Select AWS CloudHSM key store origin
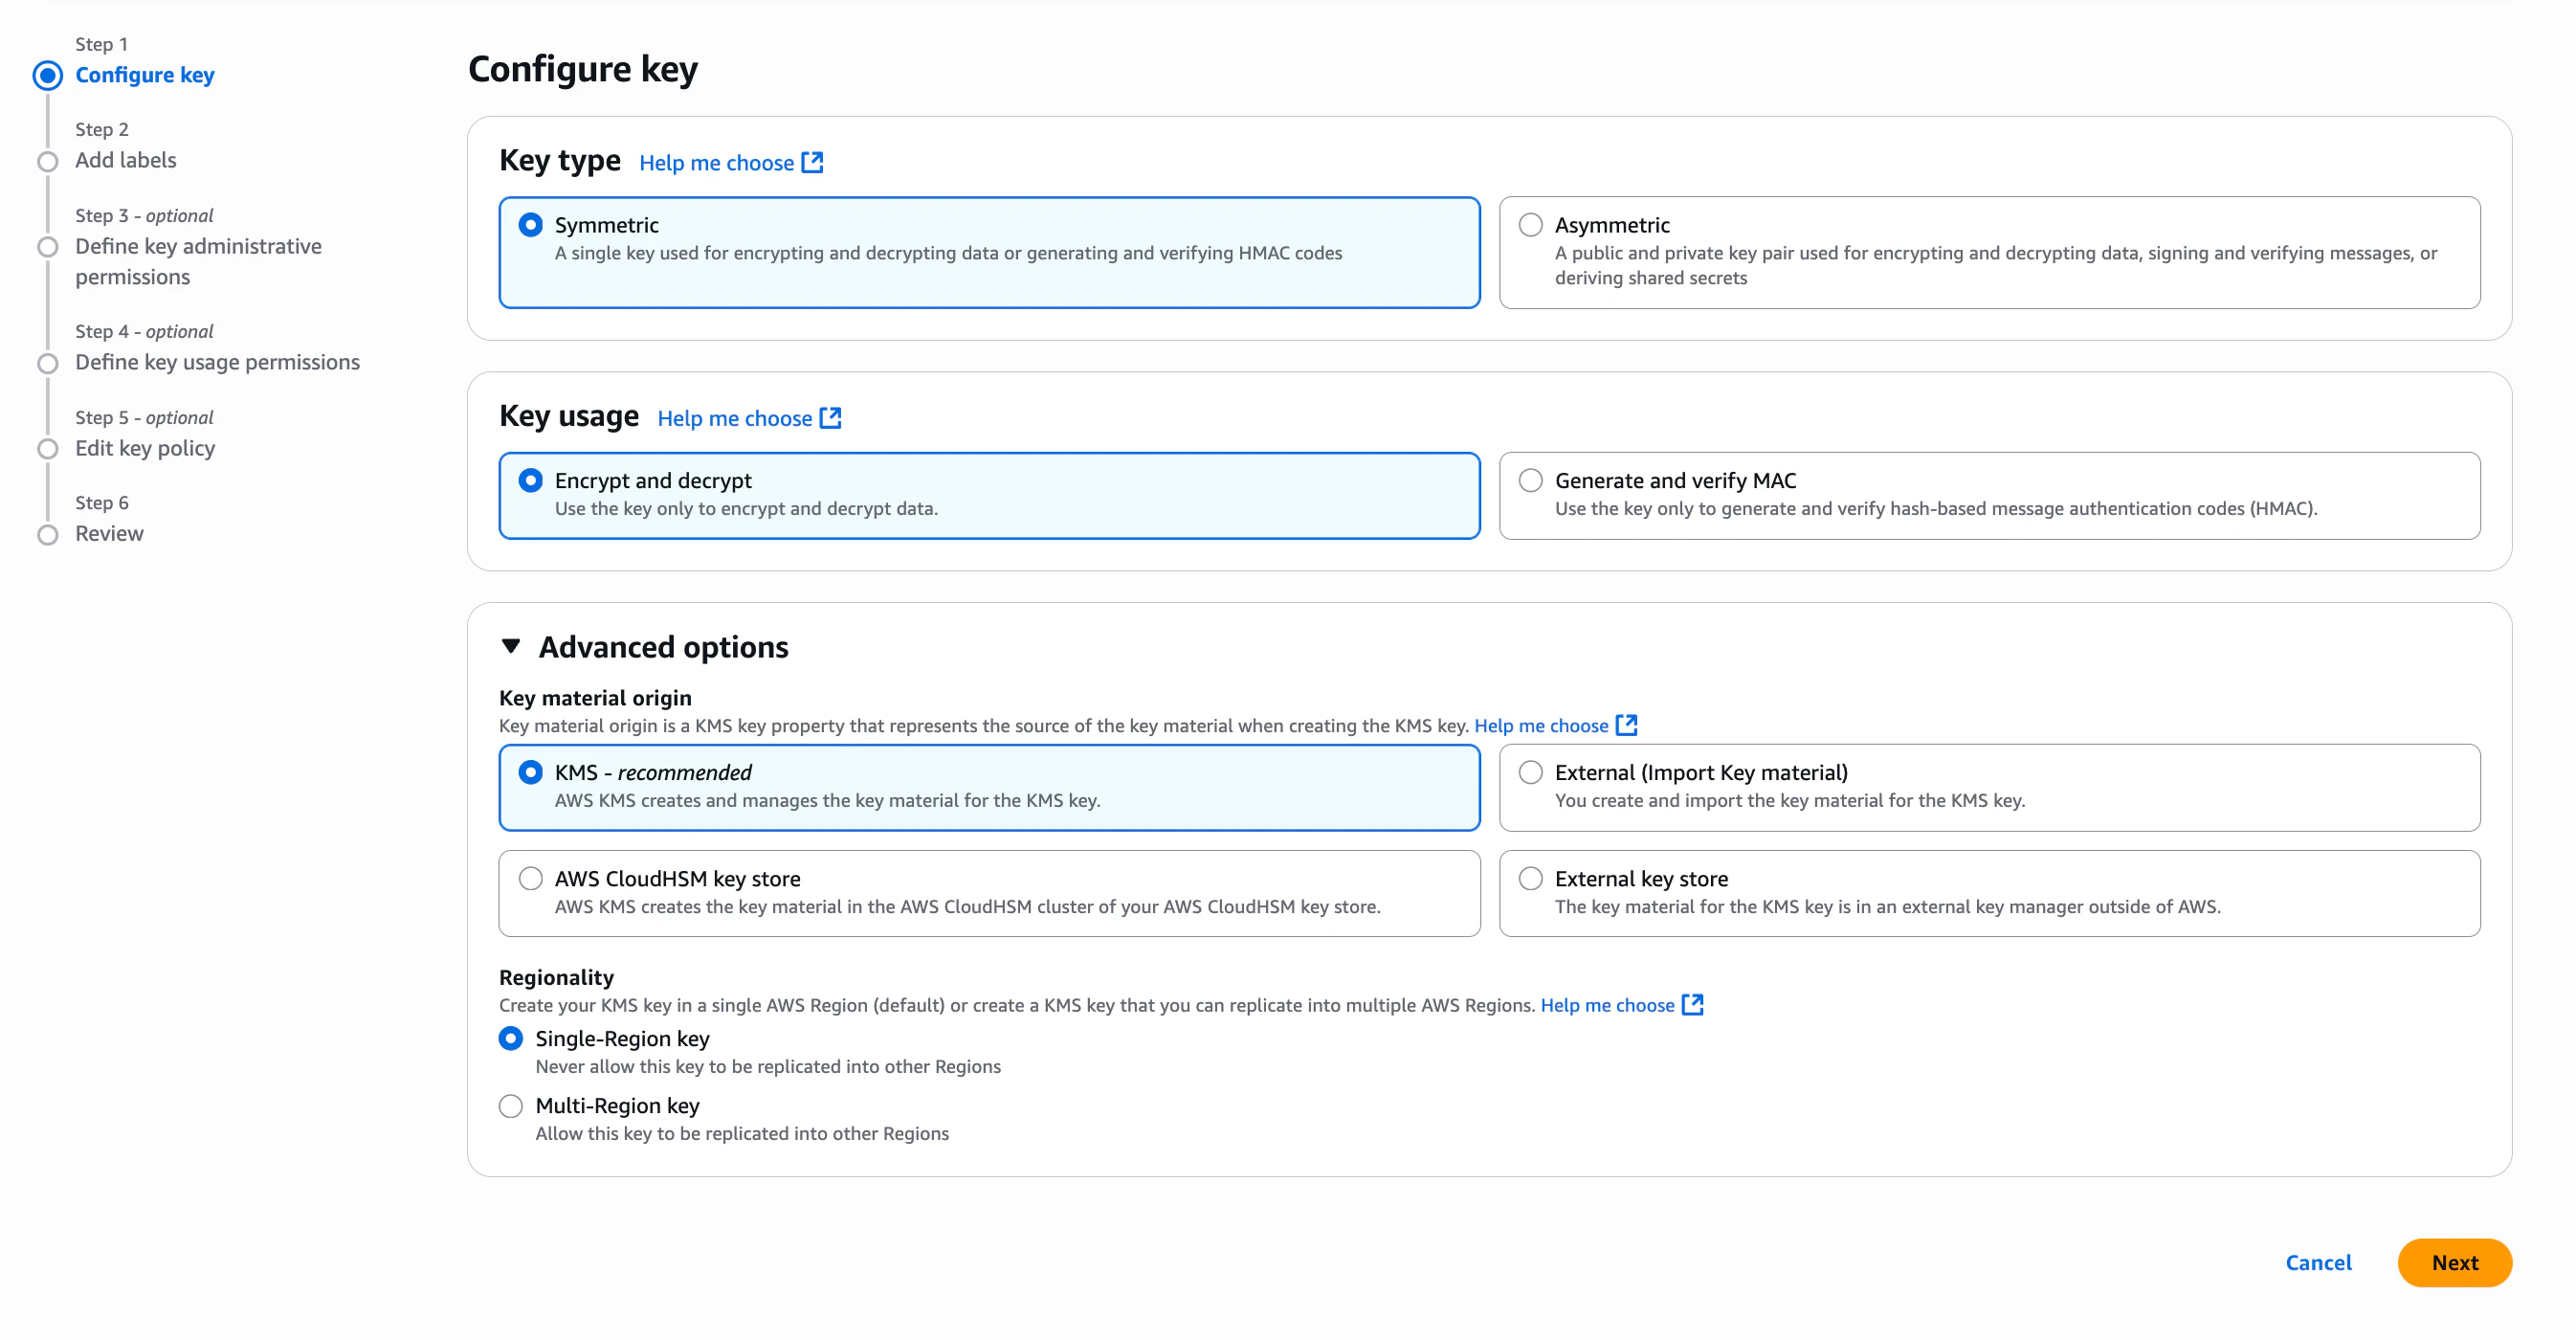This screenshot has height=1340, width=2576. (531, 879)
